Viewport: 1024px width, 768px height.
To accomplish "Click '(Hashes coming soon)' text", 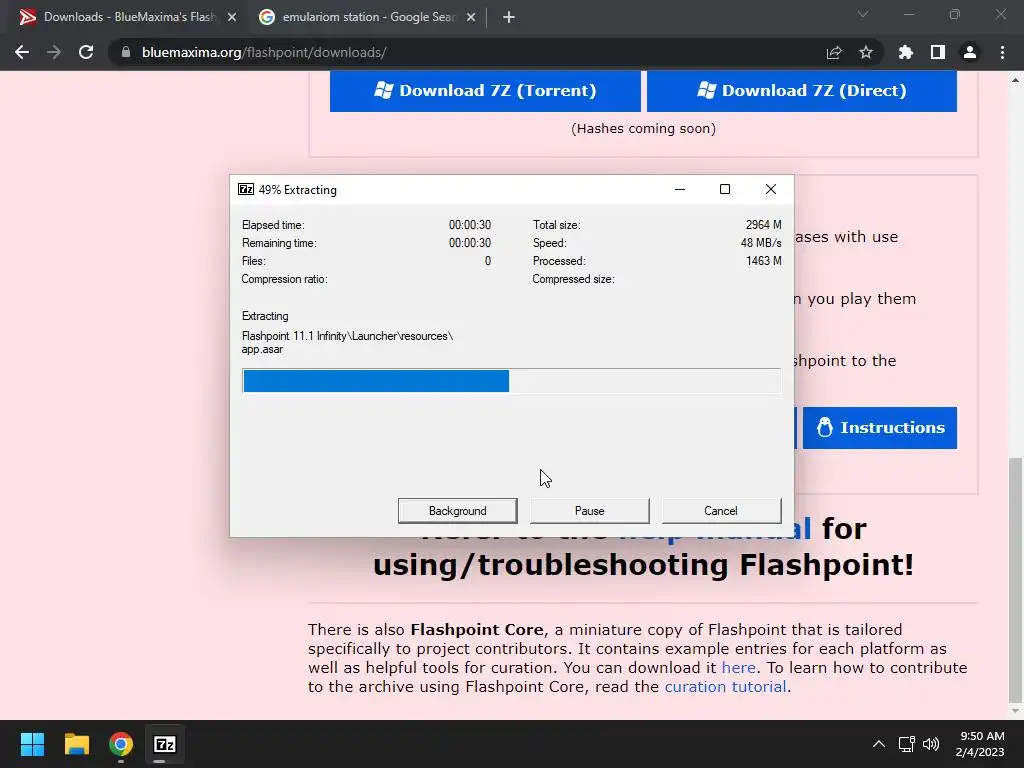I will [x=643, y=129].
